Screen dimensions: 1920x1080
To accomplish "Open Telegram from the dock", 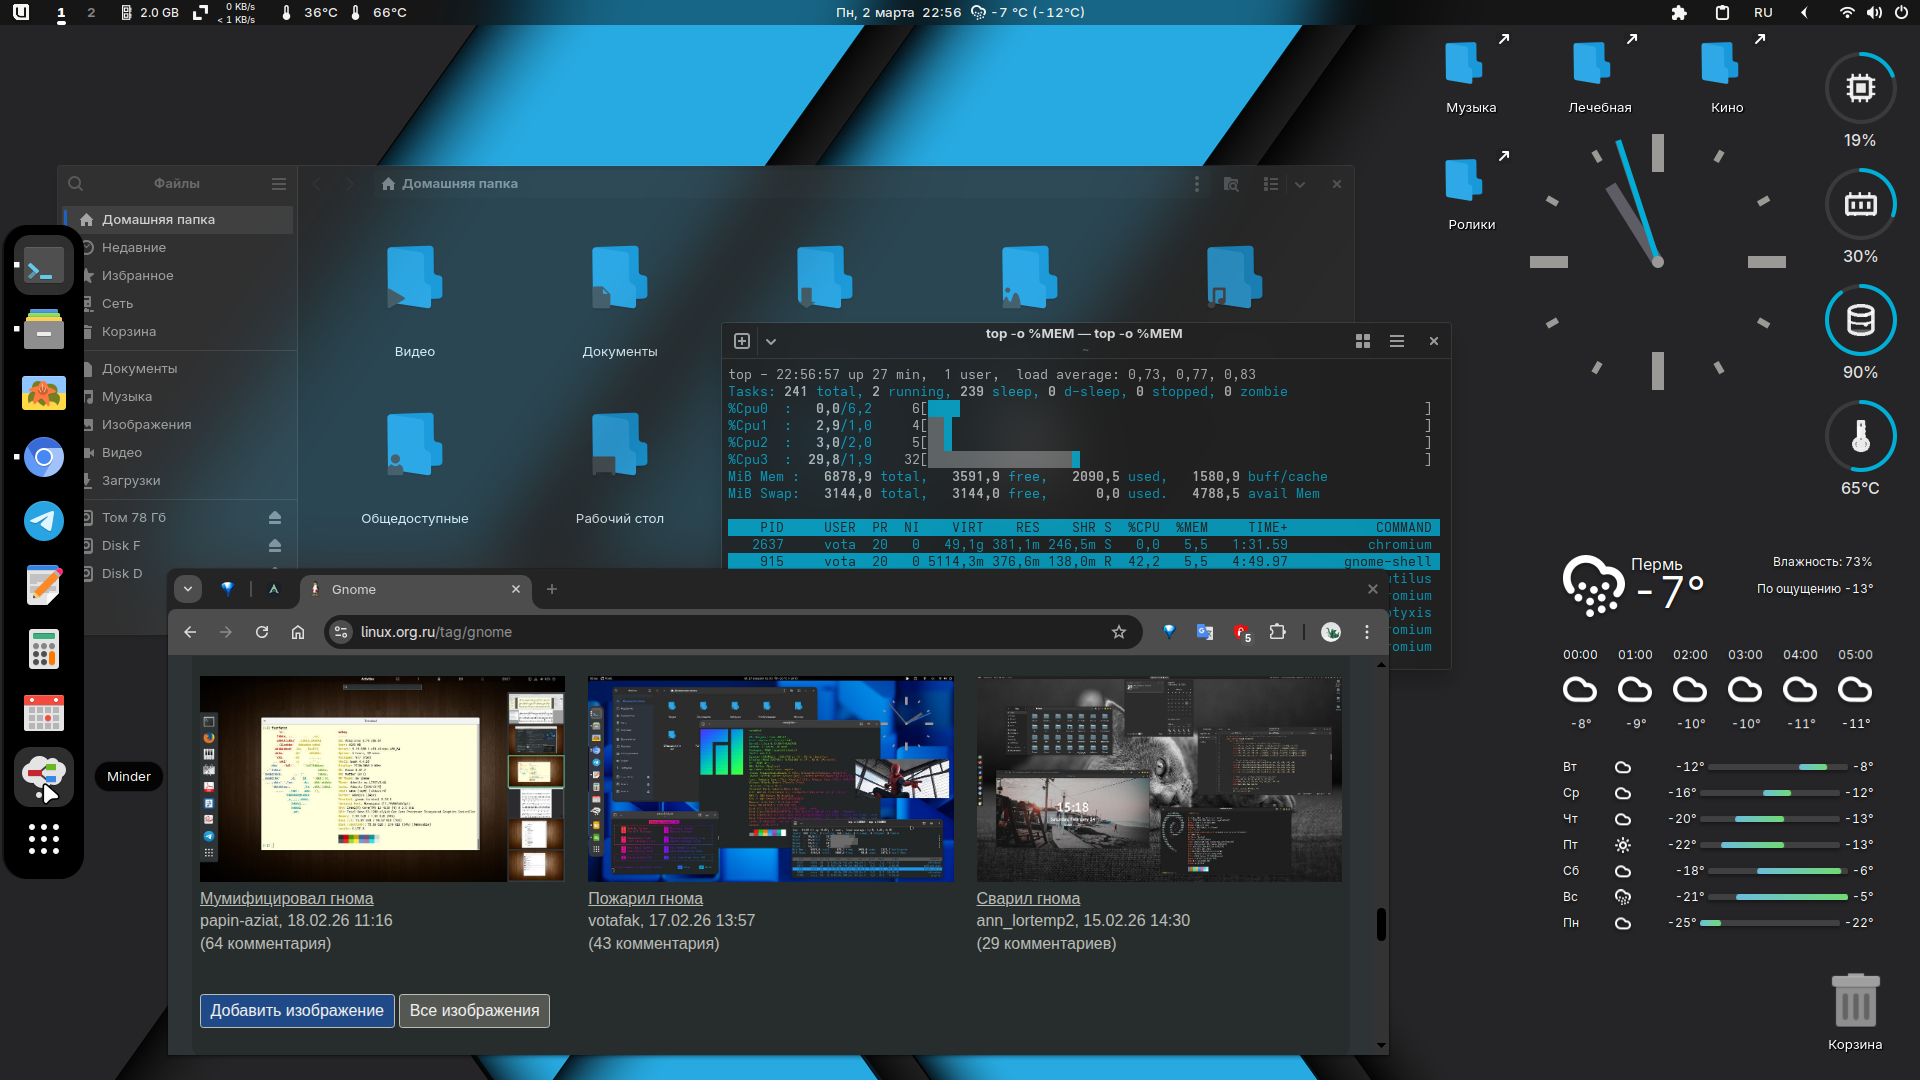I will pyautogui.click(x=43, y=521).
